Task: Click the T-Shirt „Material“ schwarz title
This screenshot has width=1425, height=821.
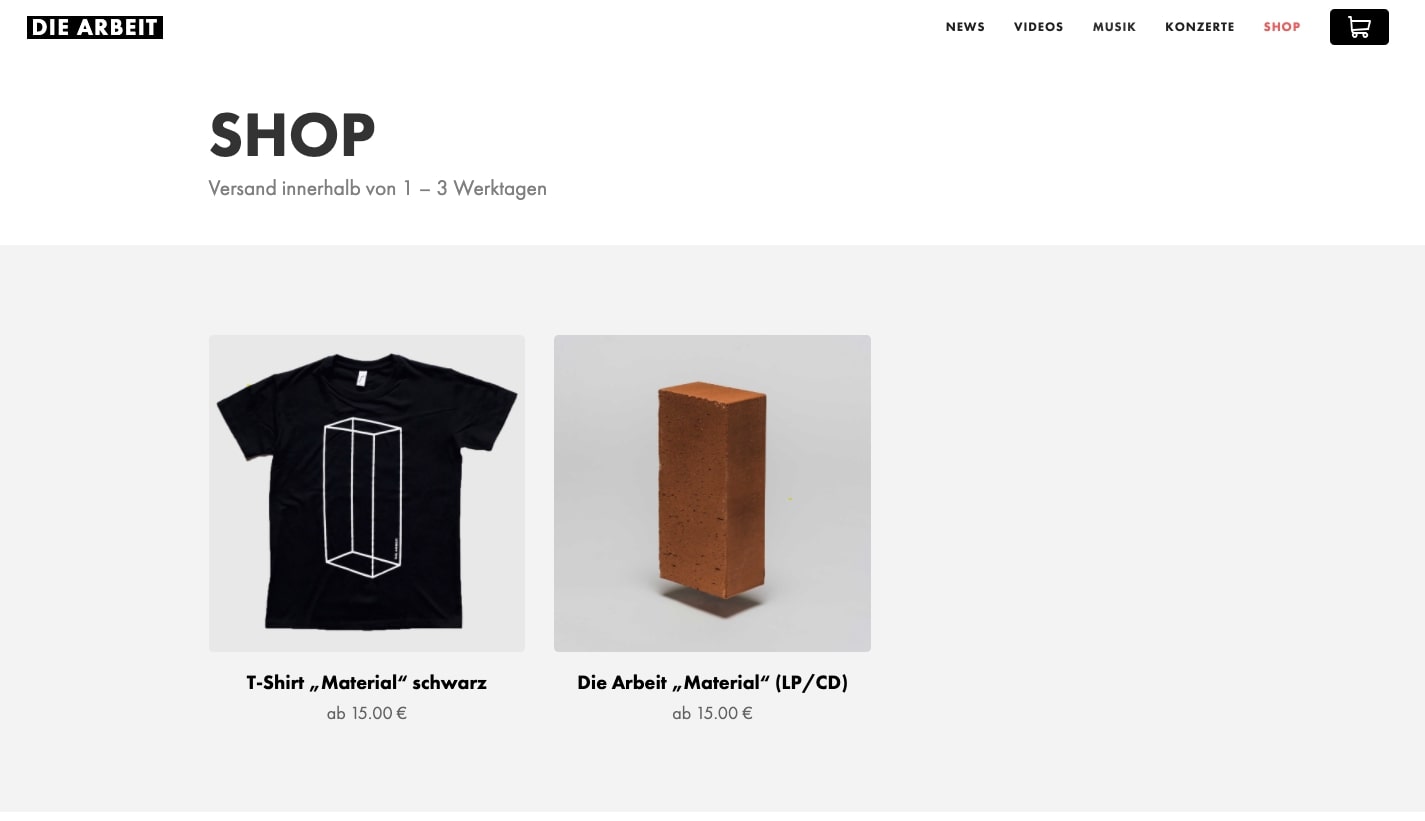Action: click(367, 683)
